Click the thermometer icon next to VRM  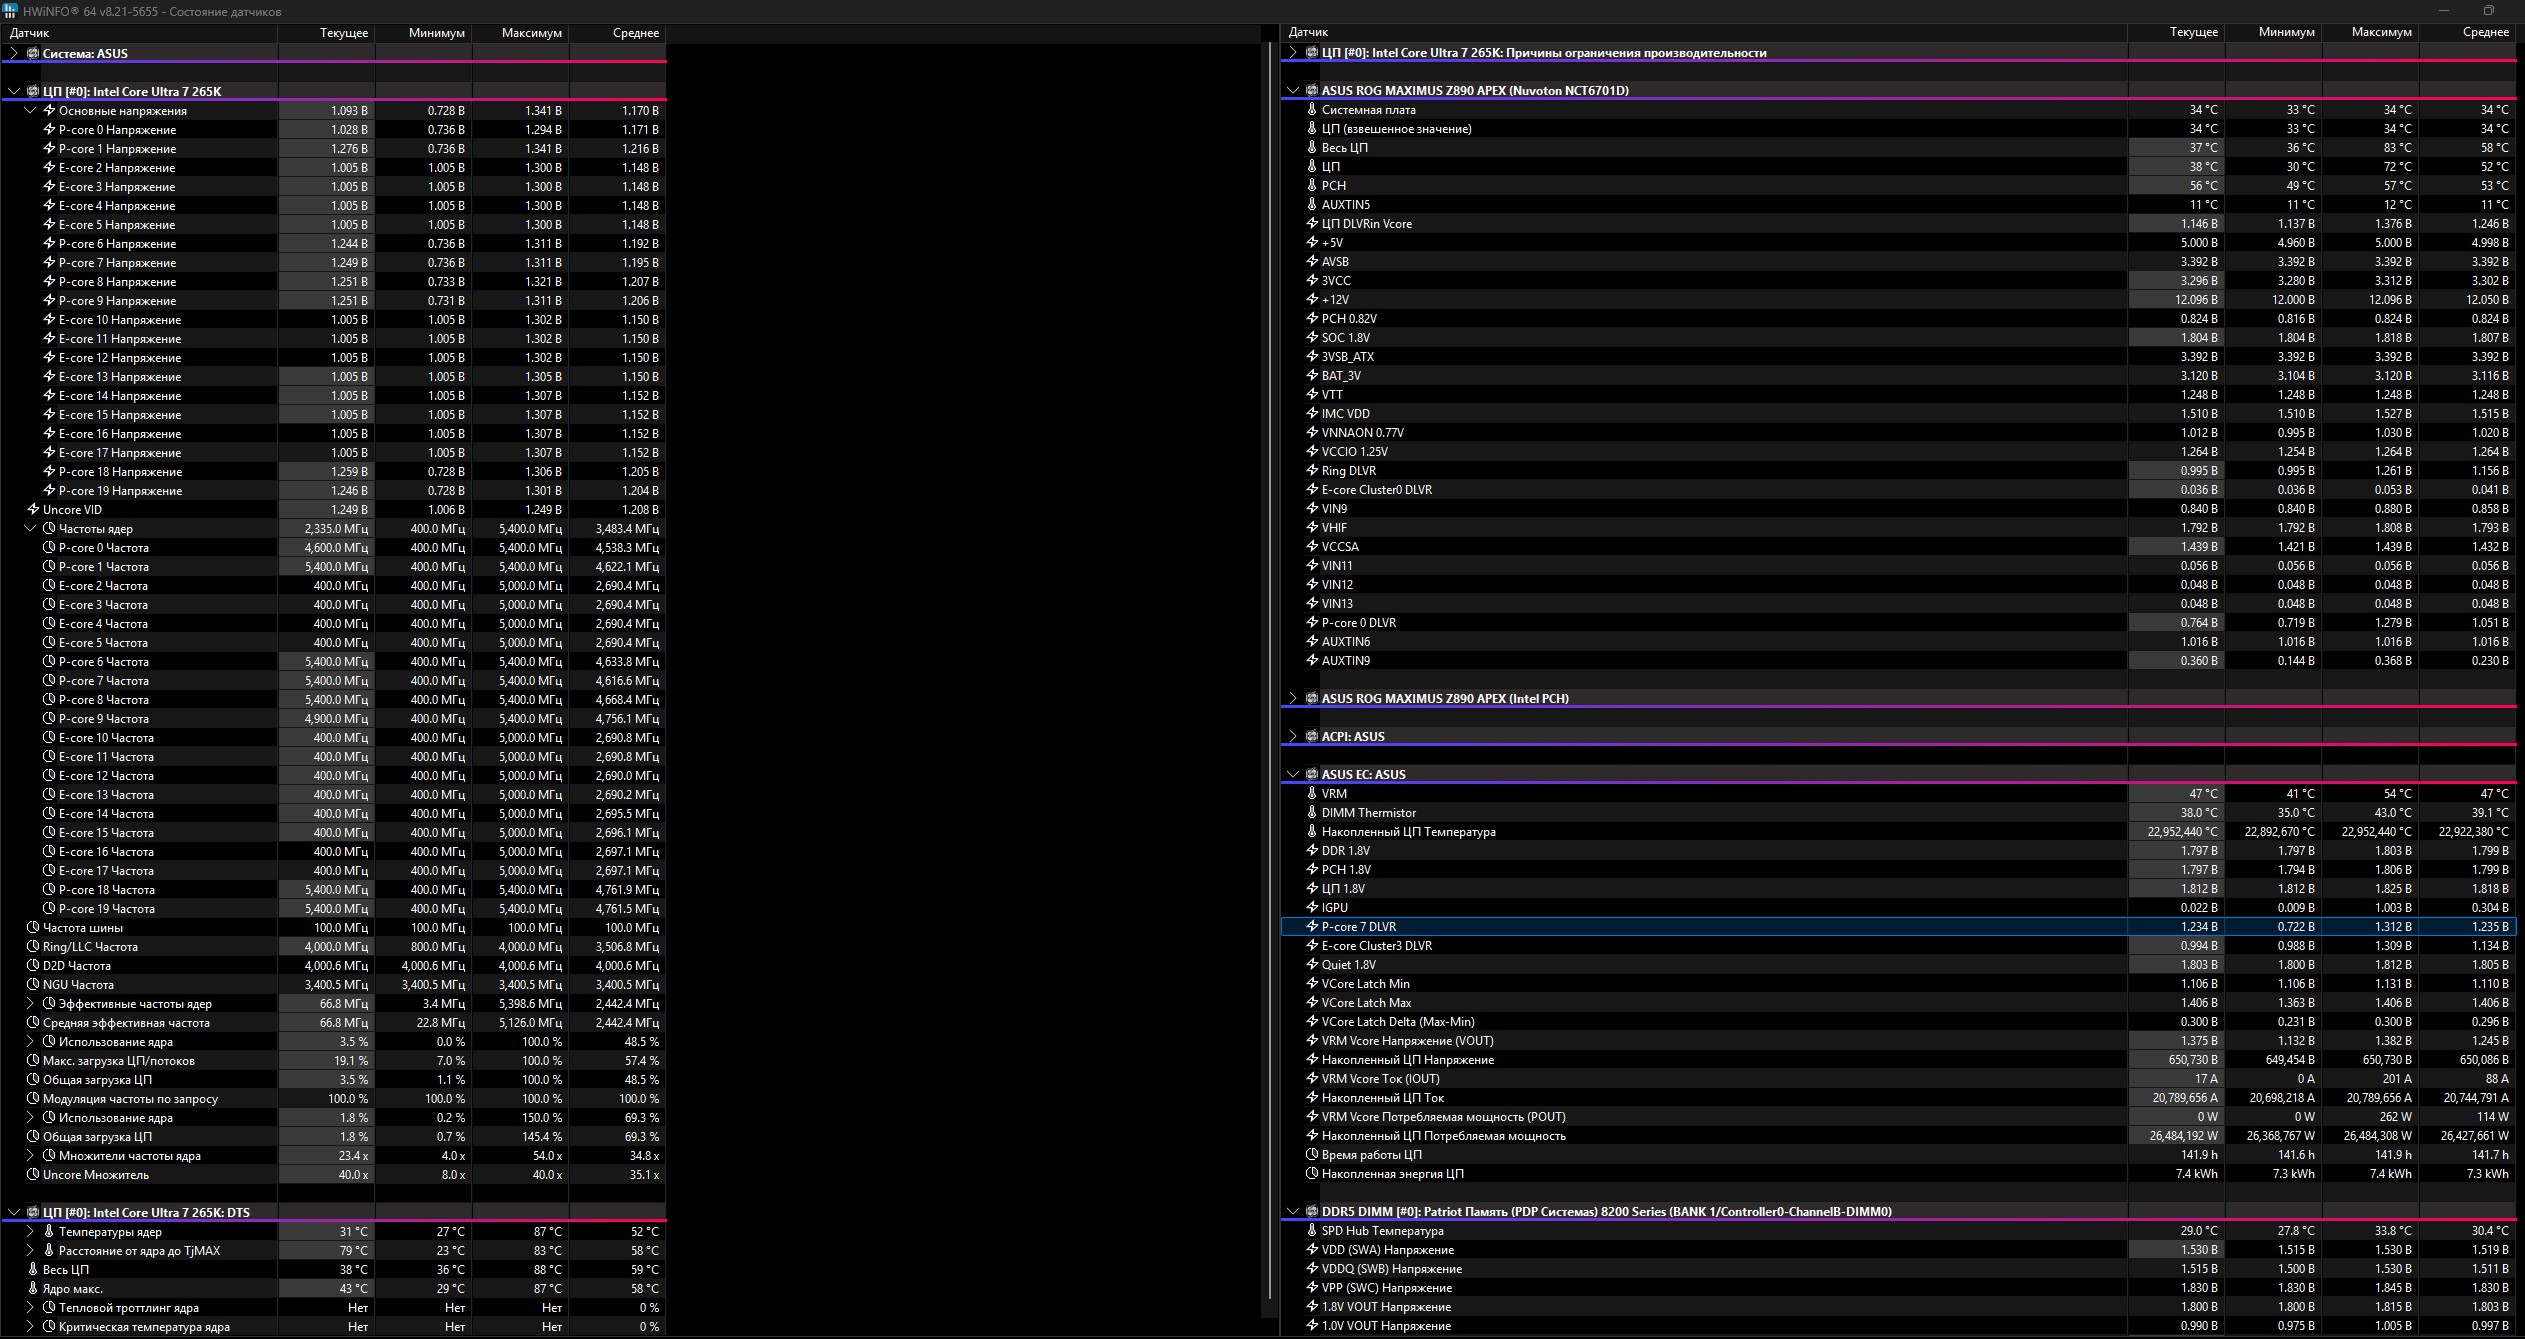coord(1312,793)
